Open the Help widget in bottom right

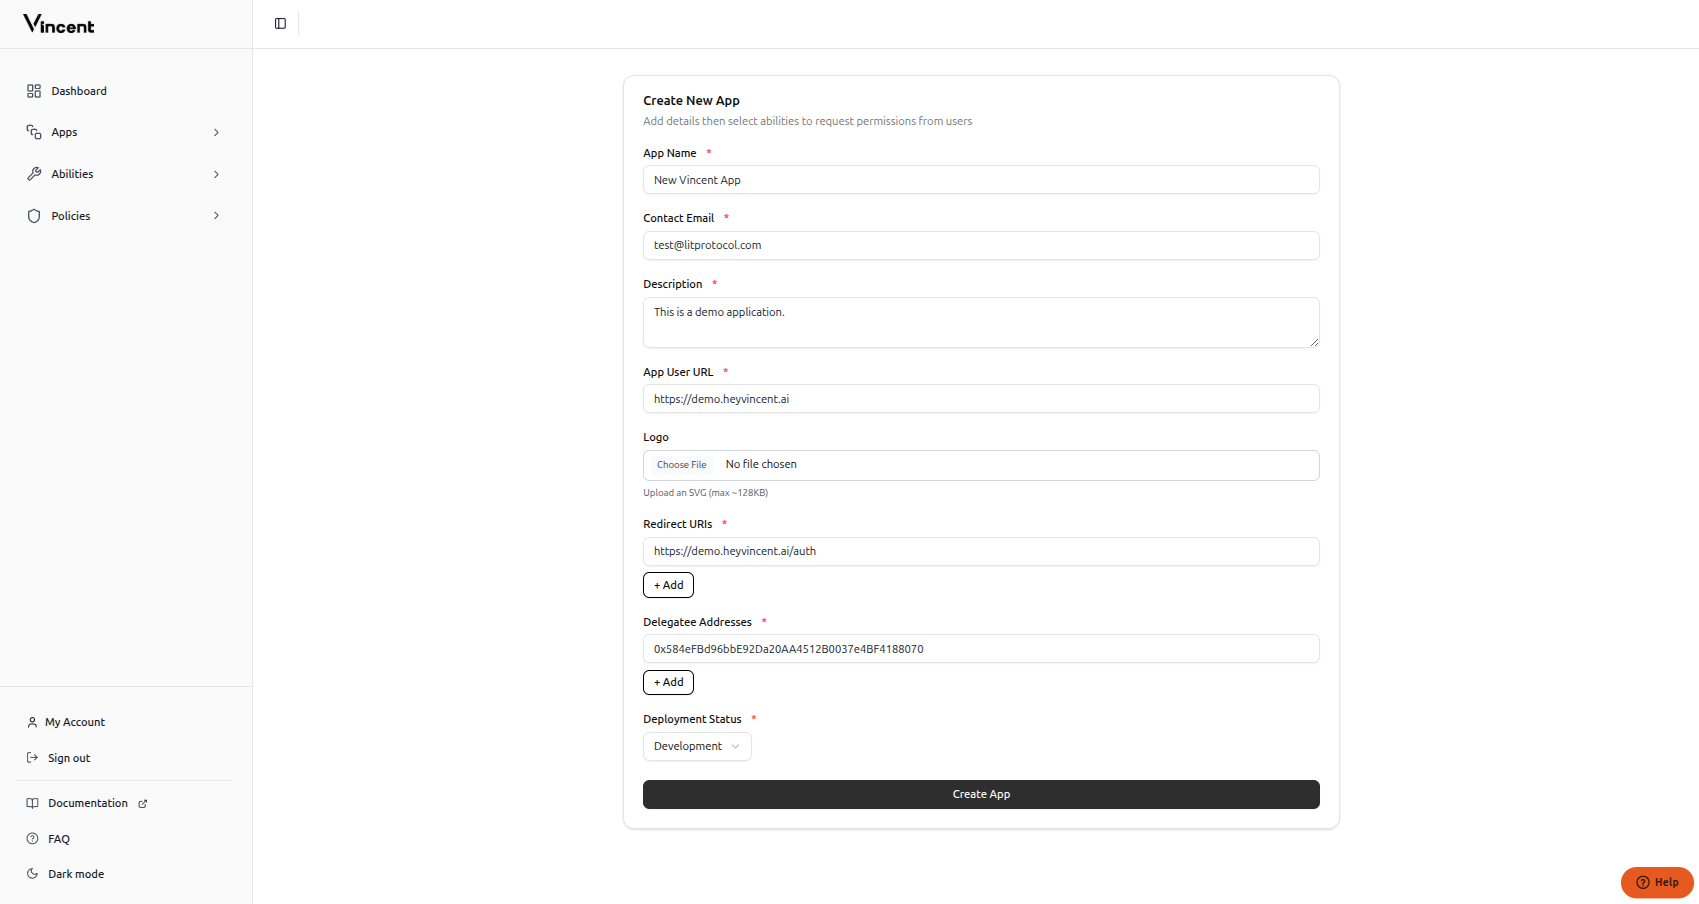coord(1656,882)
